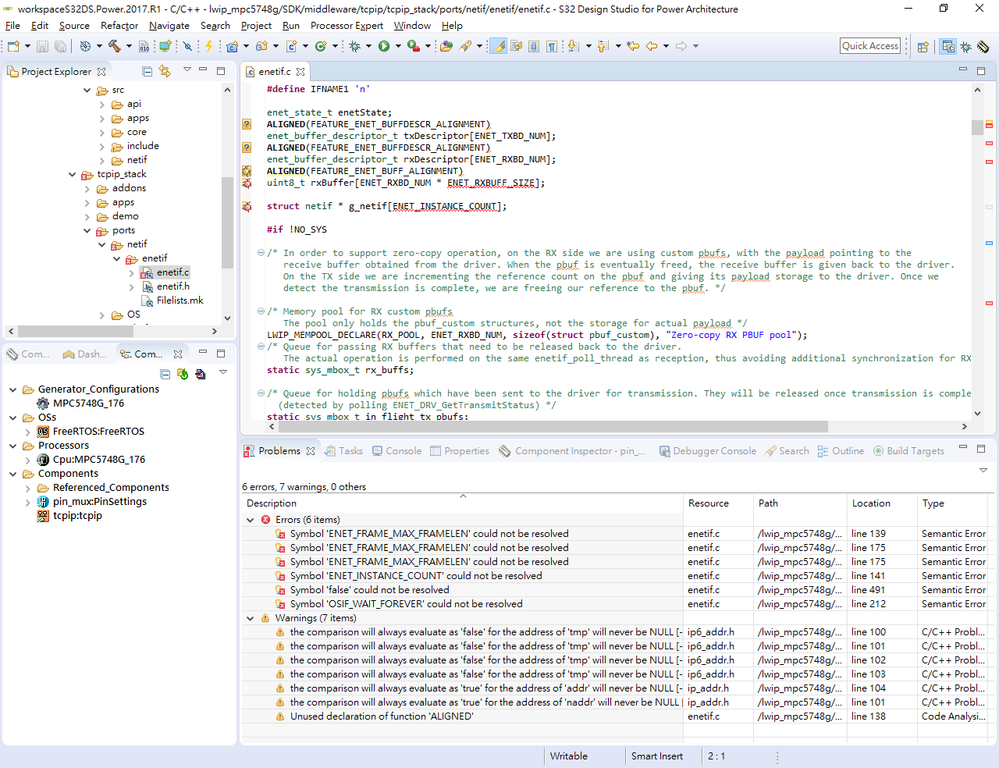Open the Processor Expert menu
This screenshot has height=768, width=999.
346,25
